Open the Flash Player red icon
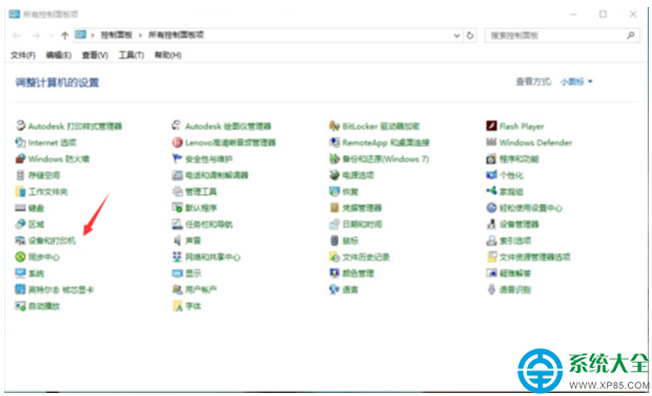 tap(491, 126)
